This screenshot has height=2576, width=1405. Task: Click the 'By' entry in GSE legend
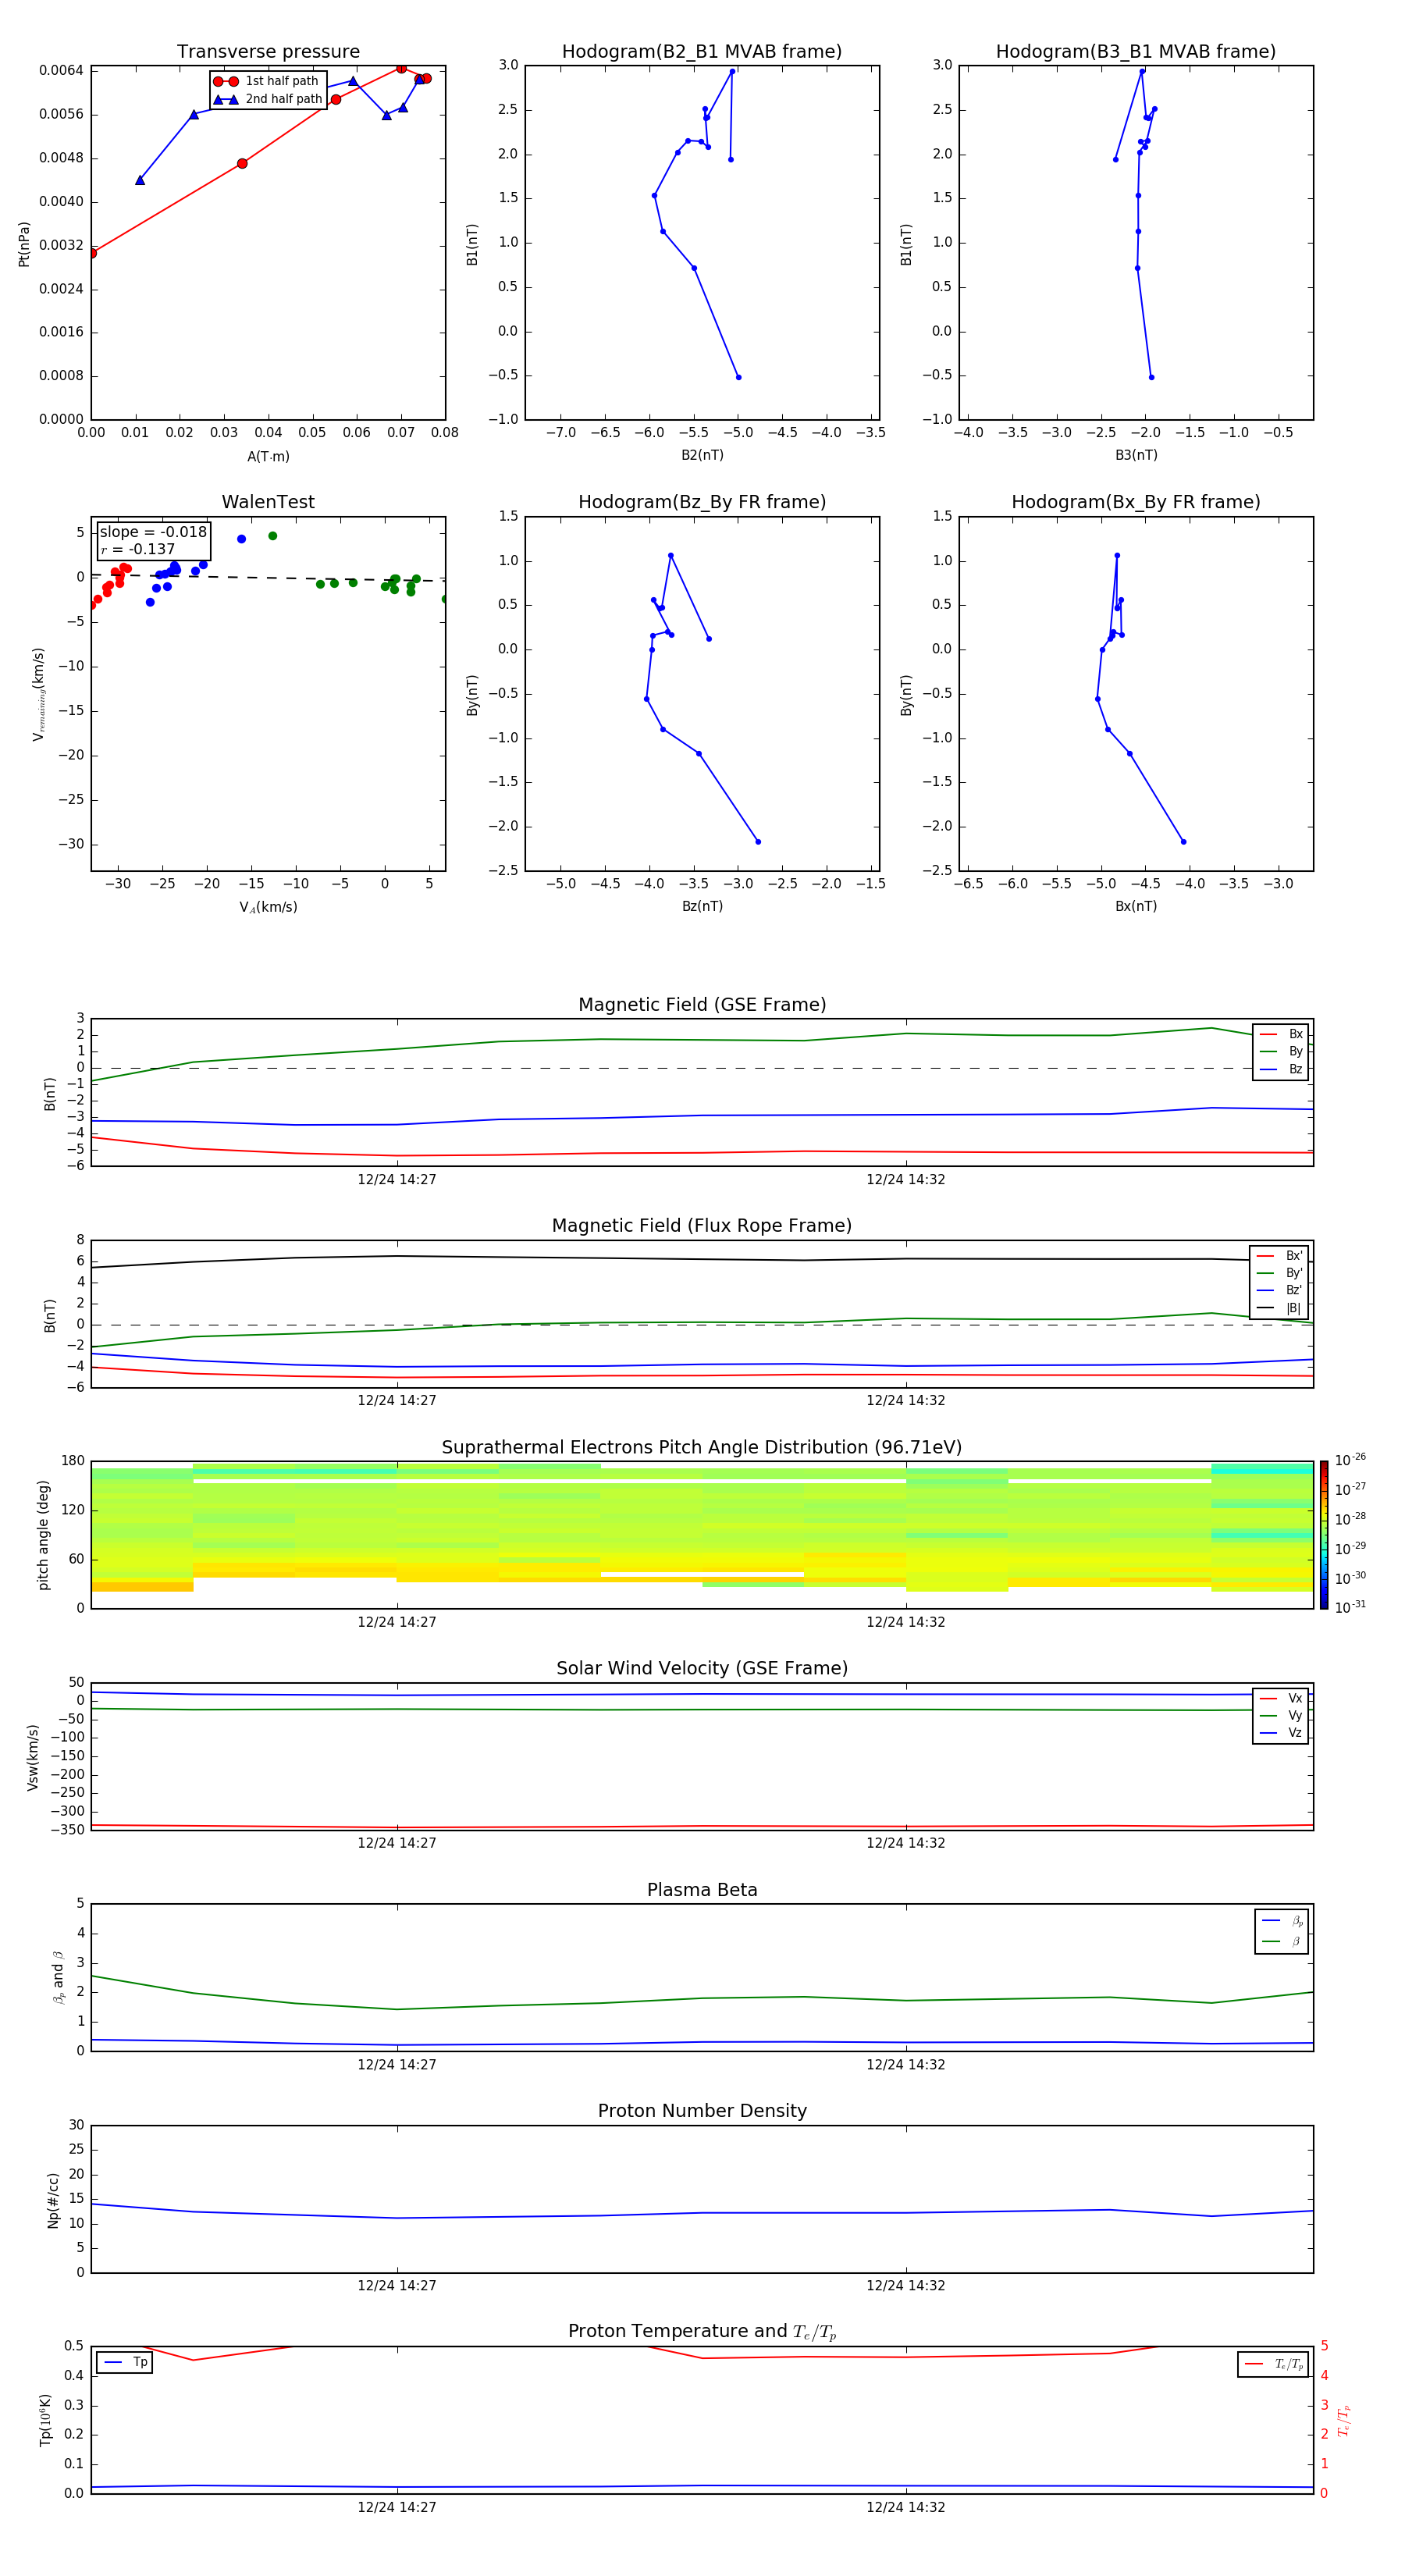coord(1281,1051)
